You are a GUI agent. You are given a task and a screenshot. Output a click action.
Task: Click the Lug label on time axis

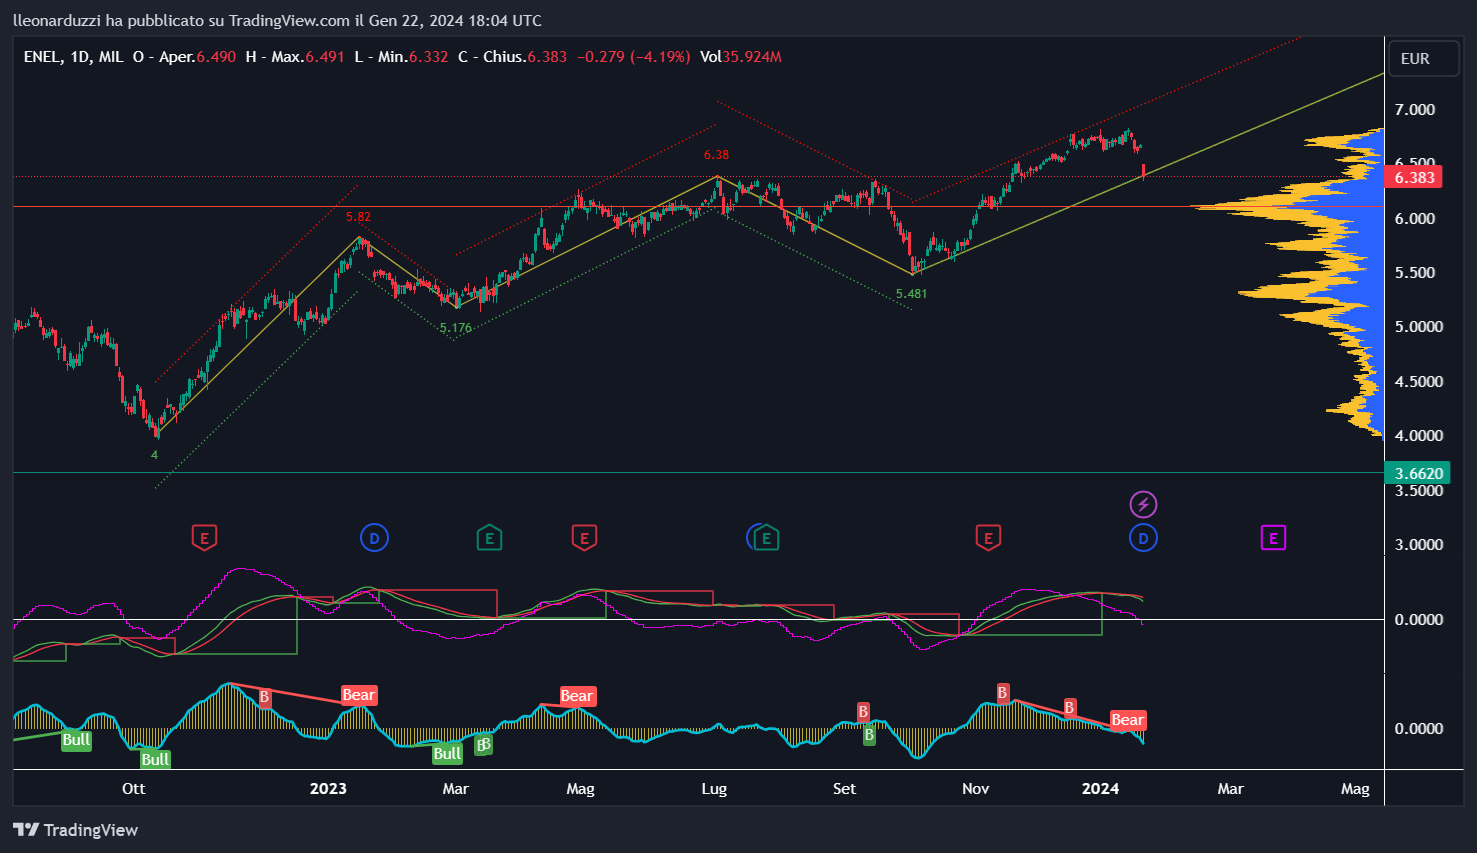click(x=714, y=789)
